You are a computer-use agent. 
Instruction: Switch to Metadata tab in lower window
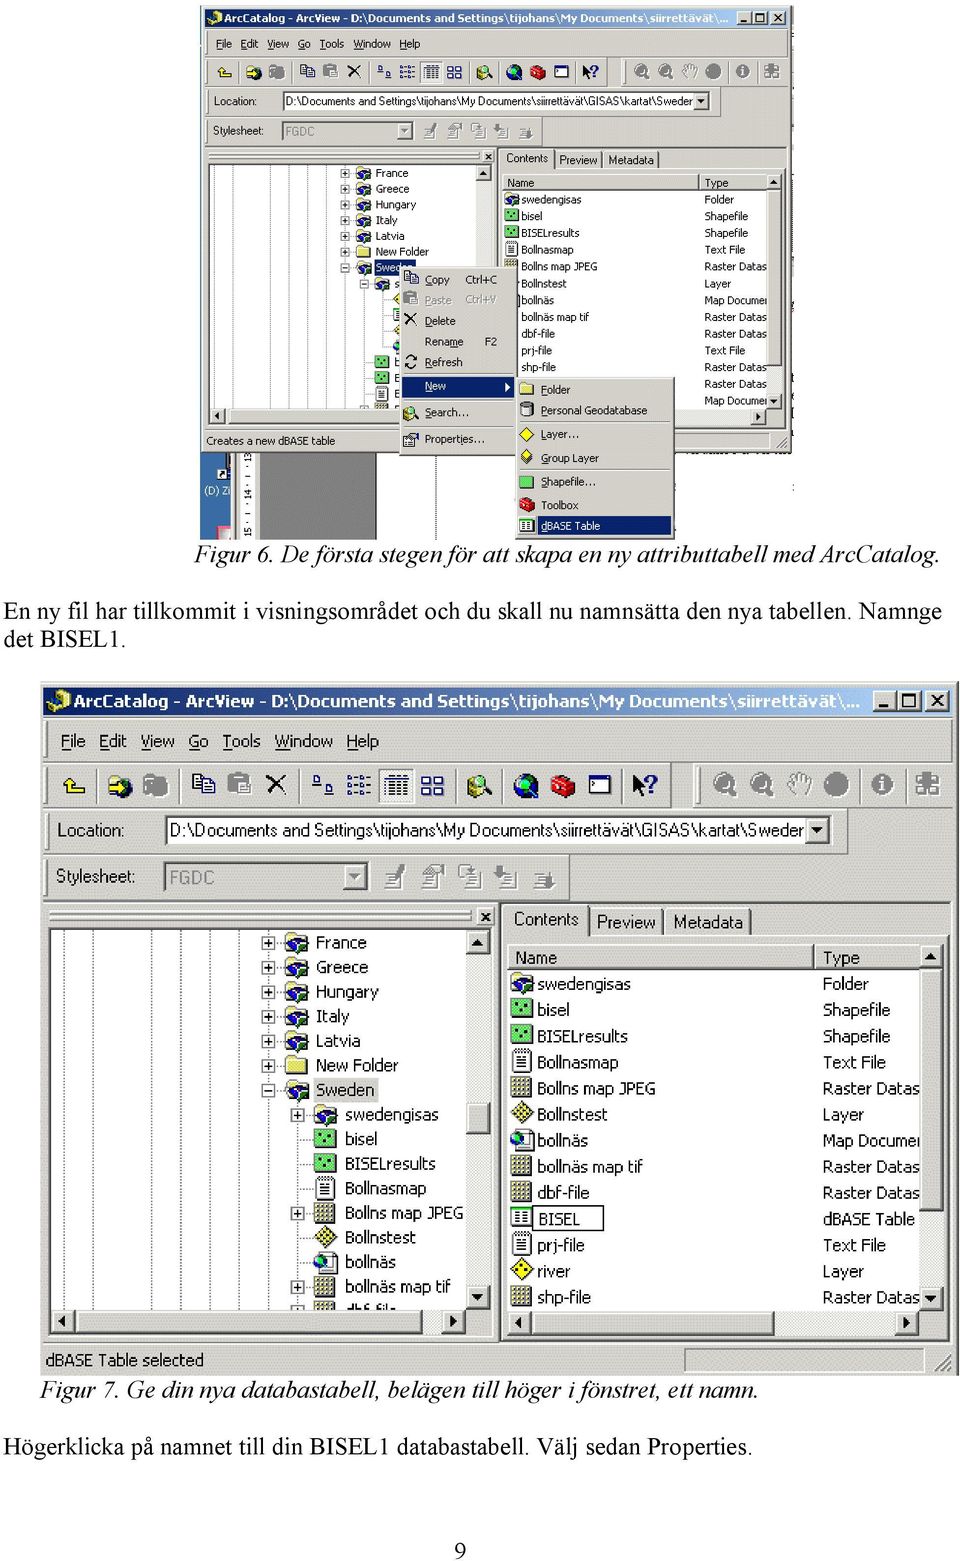point(708,922)
